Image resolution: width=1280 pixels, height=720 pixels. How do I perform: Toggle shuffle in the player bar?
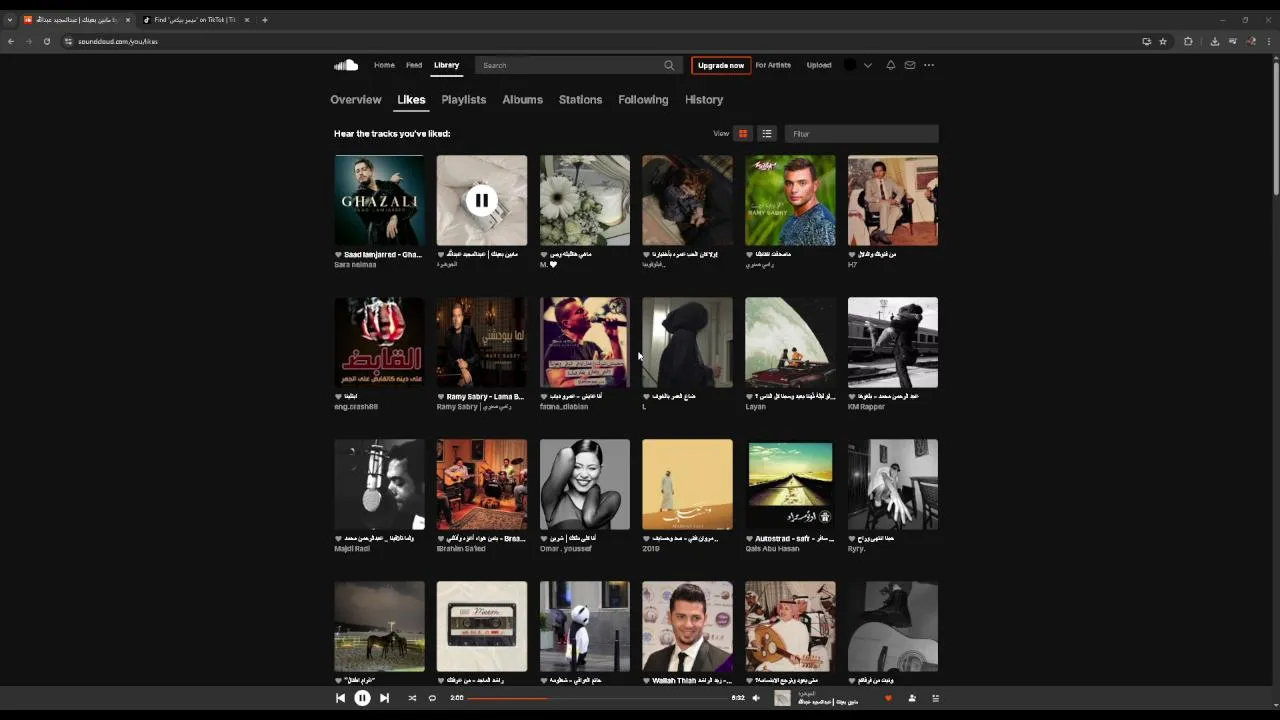(x=412, y=698)
